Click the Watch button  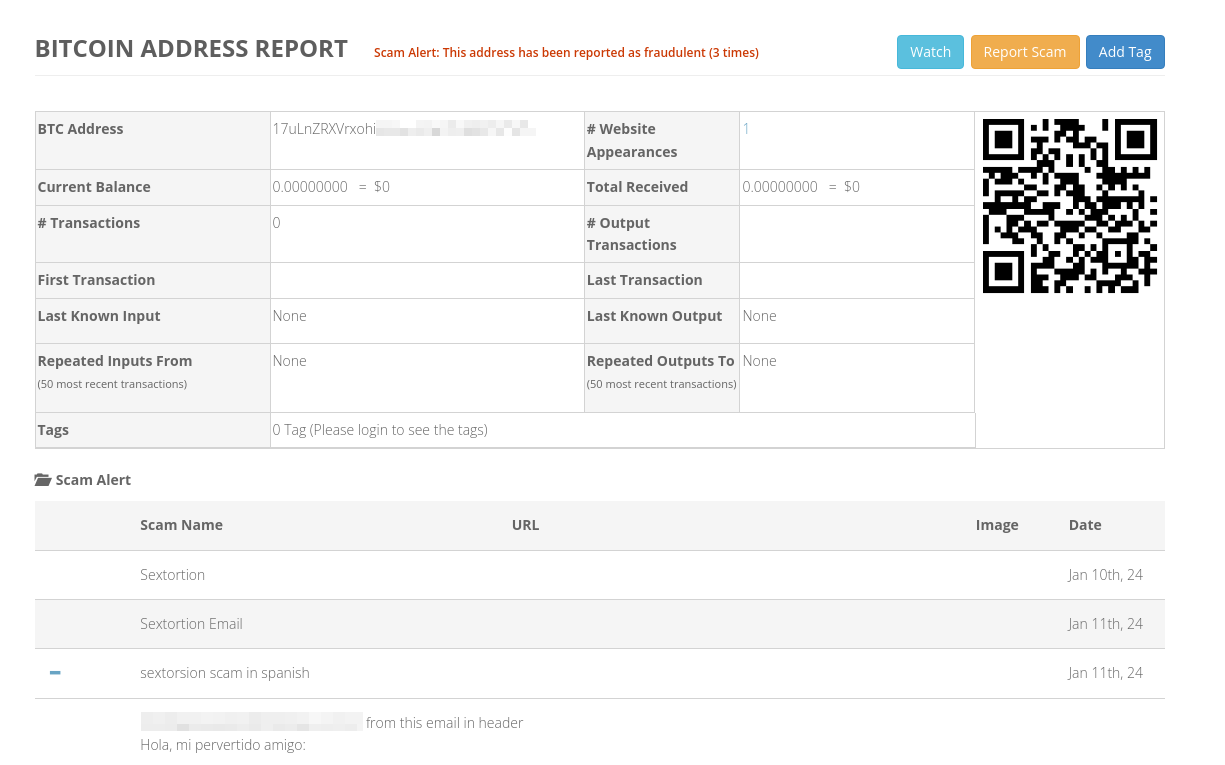[x=929, y=52]
